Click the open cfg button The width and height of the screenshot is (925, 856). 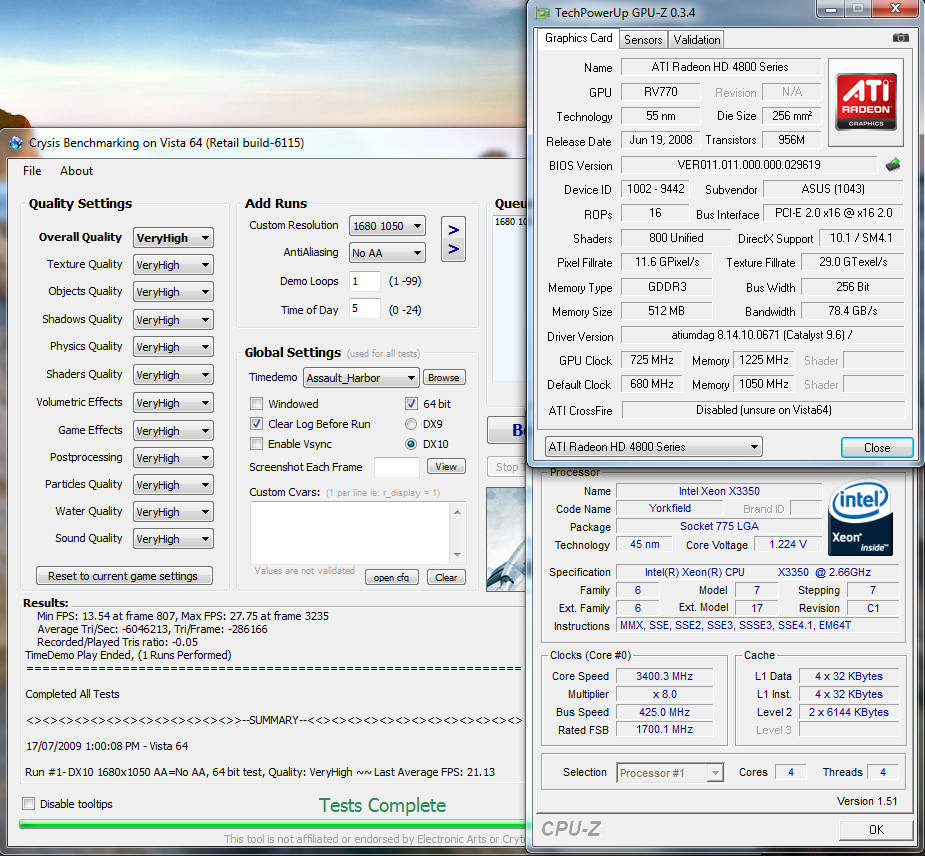tap(391, 578)
